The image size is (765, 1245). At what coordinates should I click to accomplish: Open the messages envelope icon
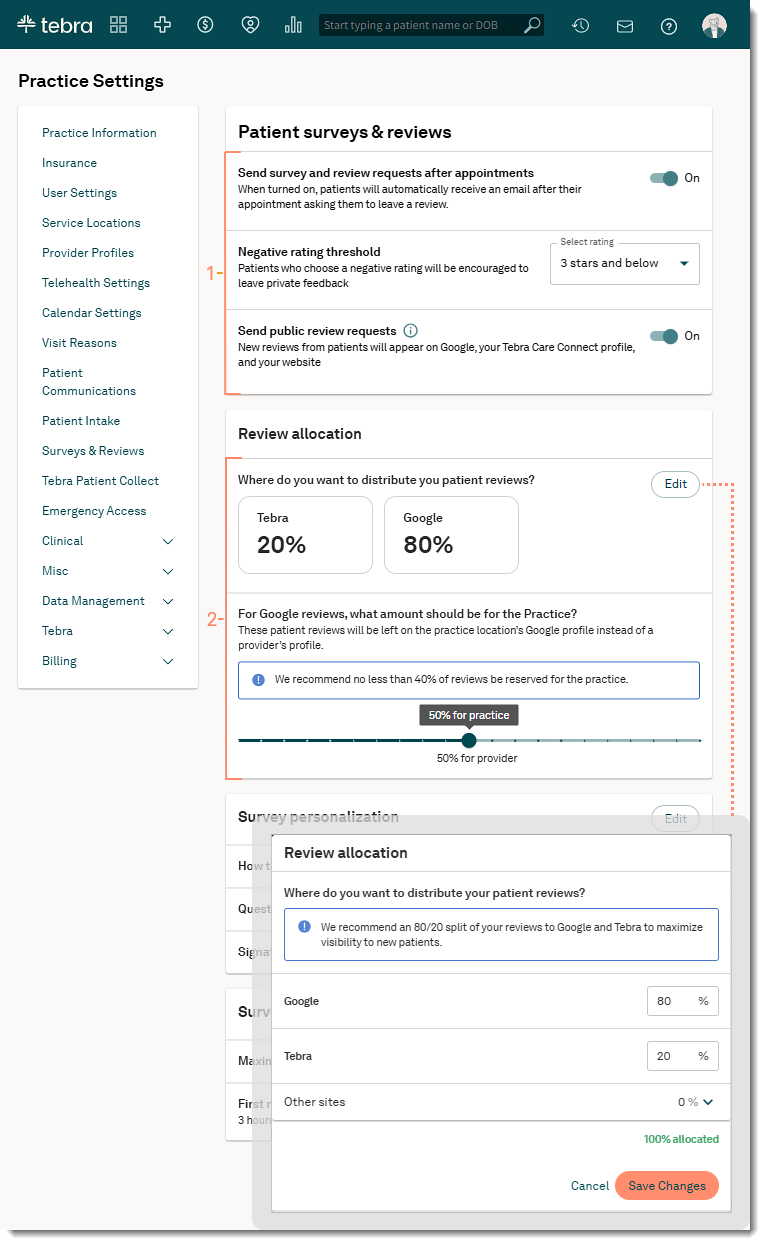coord(625,26)
